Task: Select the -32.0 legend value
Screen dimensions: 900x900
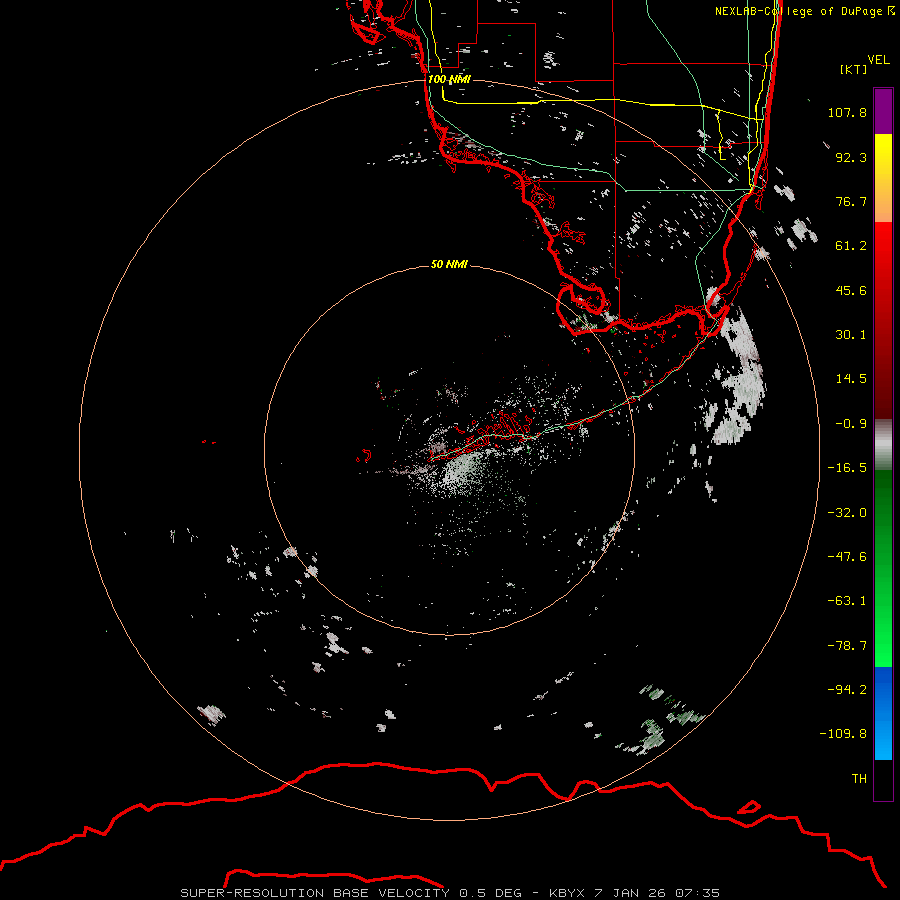Action: (x=847, y=513)
